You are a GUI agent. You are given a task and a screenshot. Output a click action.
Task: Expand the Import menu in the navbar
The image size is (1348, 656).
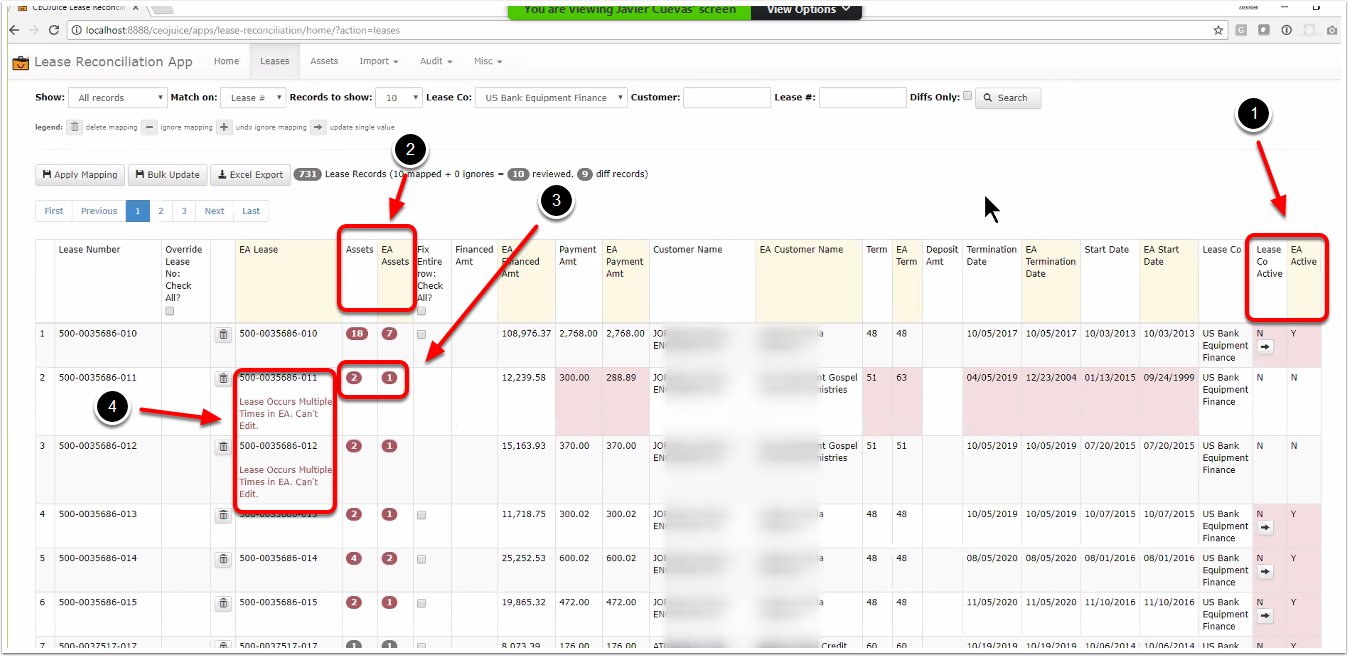[379, 61]
